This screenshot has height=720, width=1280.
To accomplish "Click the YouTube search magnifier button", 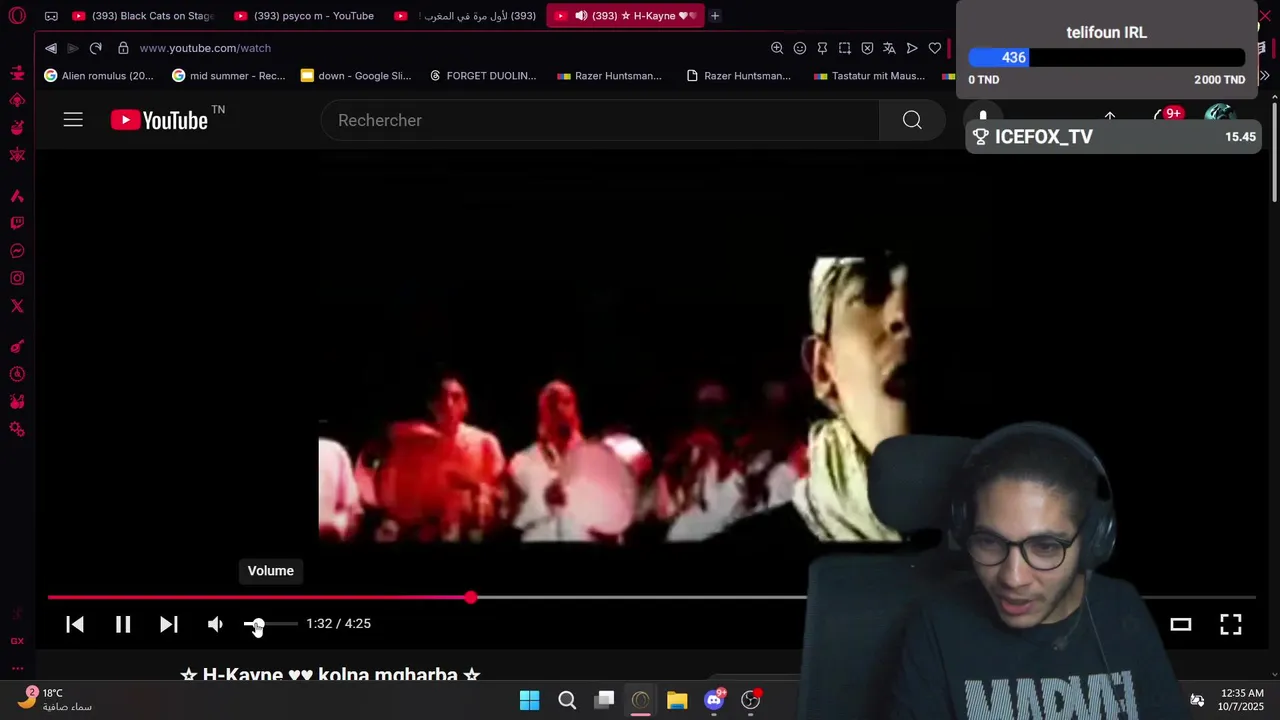I will tap(912, 120).
